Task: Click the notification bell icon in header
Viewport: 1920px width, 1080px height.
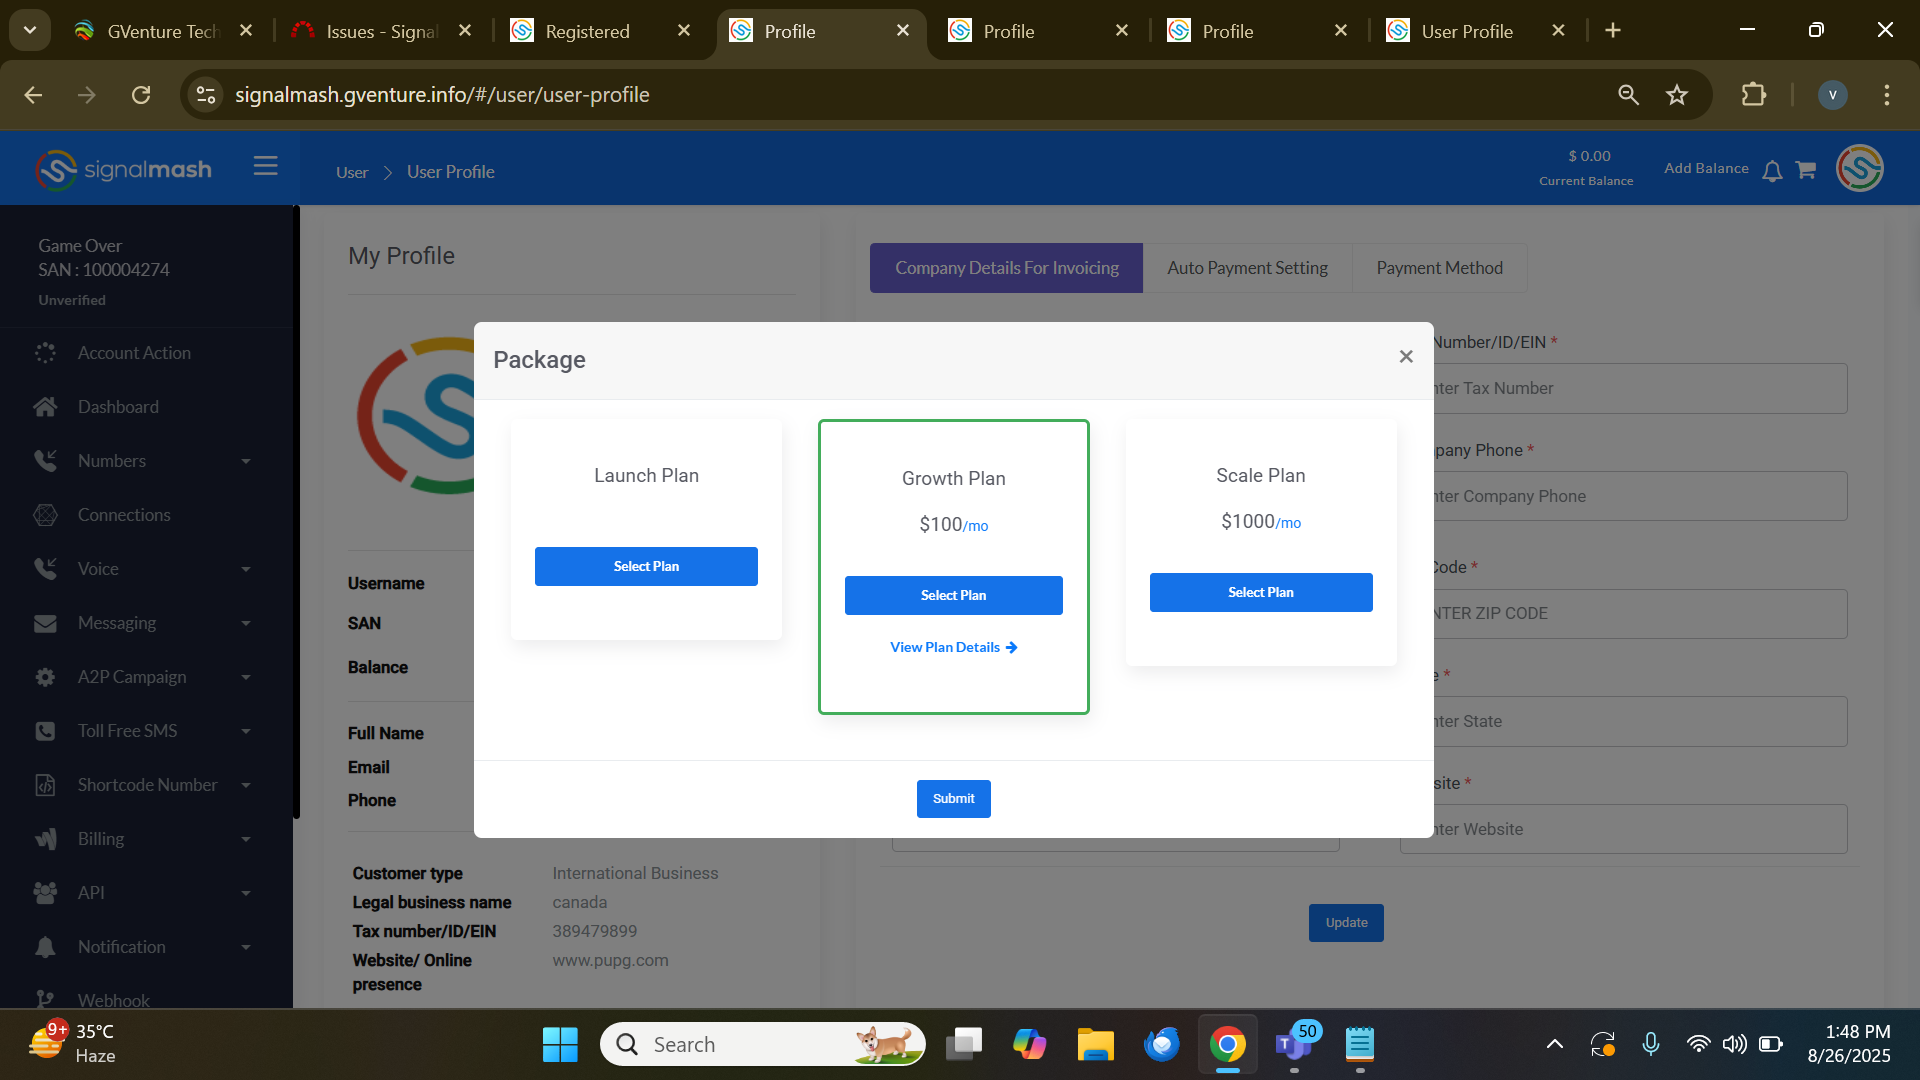Action: point(1772,171)
